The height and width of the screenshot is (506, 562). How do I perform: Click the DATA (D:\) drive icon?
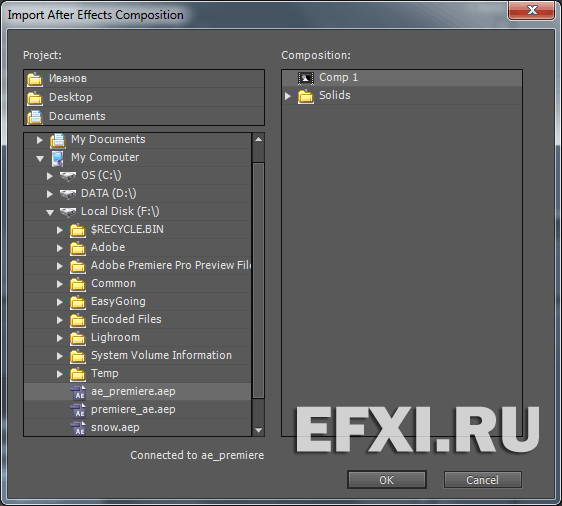pos(68,194)
